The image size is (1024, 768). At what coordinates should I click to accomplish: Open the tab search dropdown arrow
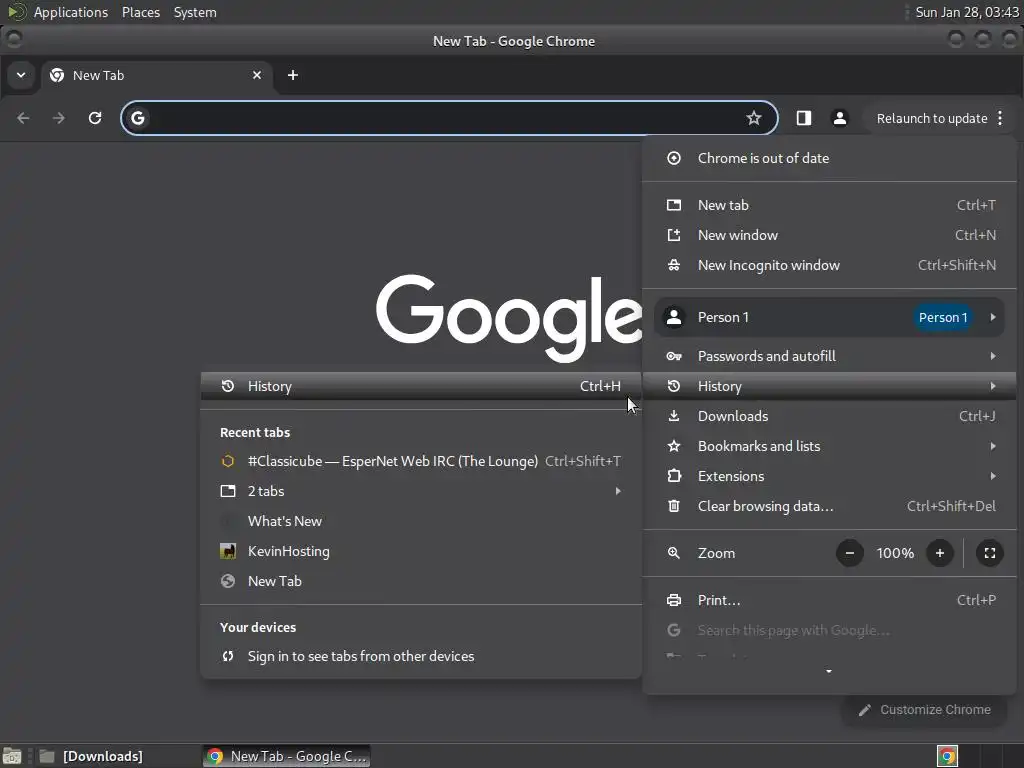pos(21,75)
